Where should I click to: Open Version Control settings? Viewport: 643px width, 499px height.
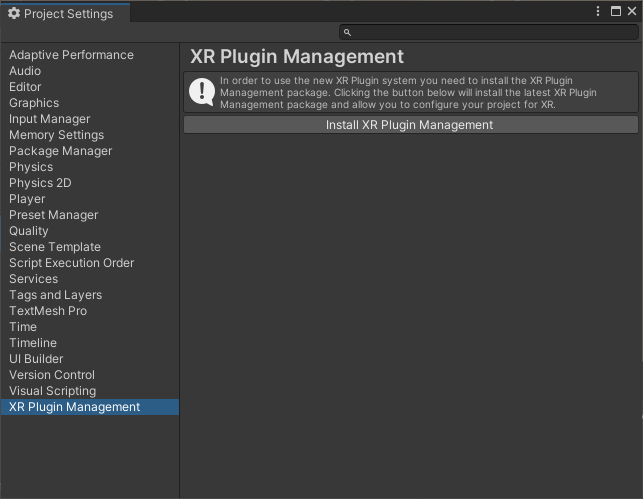point(52,375)
